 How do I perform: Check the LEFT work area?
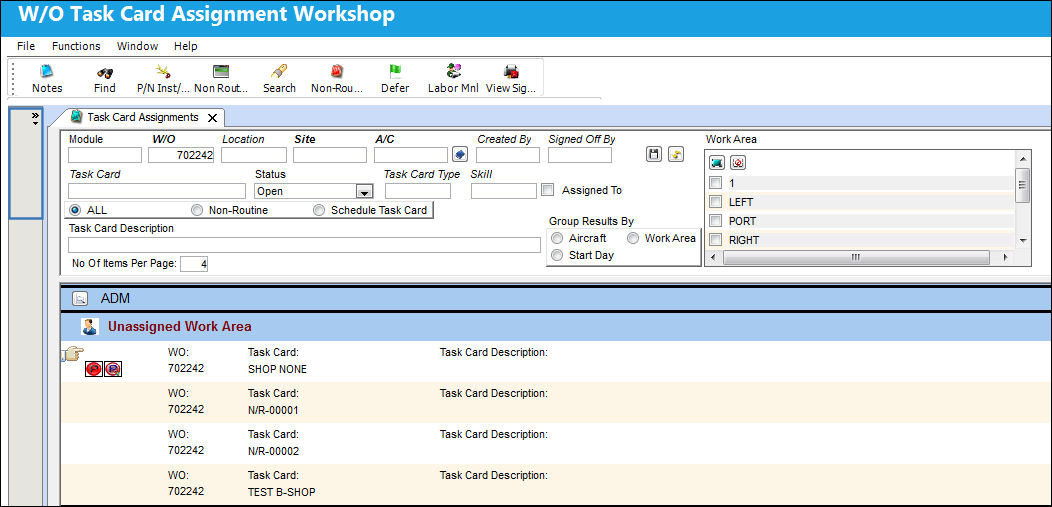pos(716,202)
